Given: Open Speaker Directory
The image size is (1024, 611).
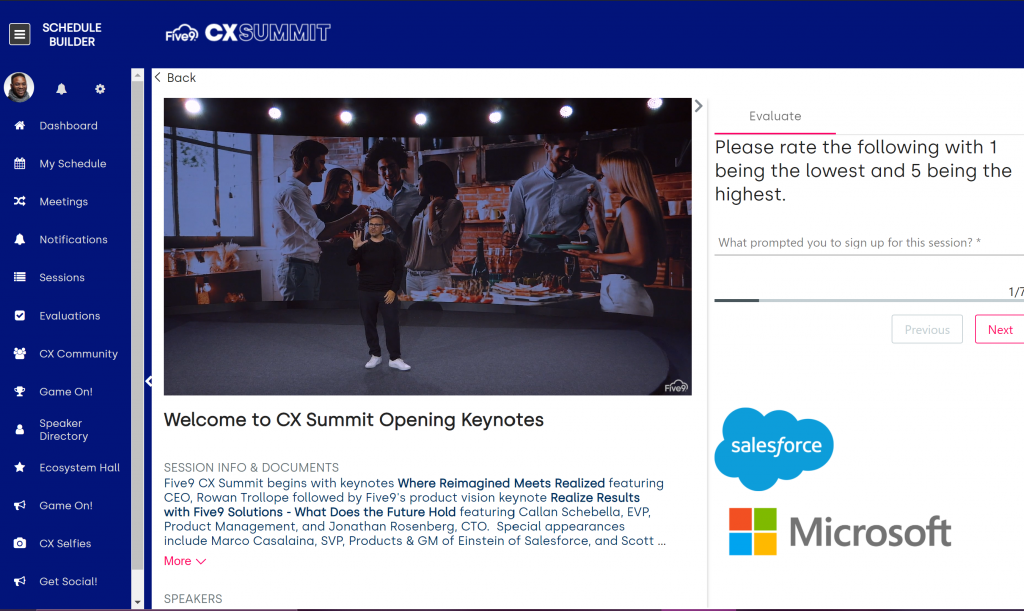Looking at the screenshot, I should (63, 430).
